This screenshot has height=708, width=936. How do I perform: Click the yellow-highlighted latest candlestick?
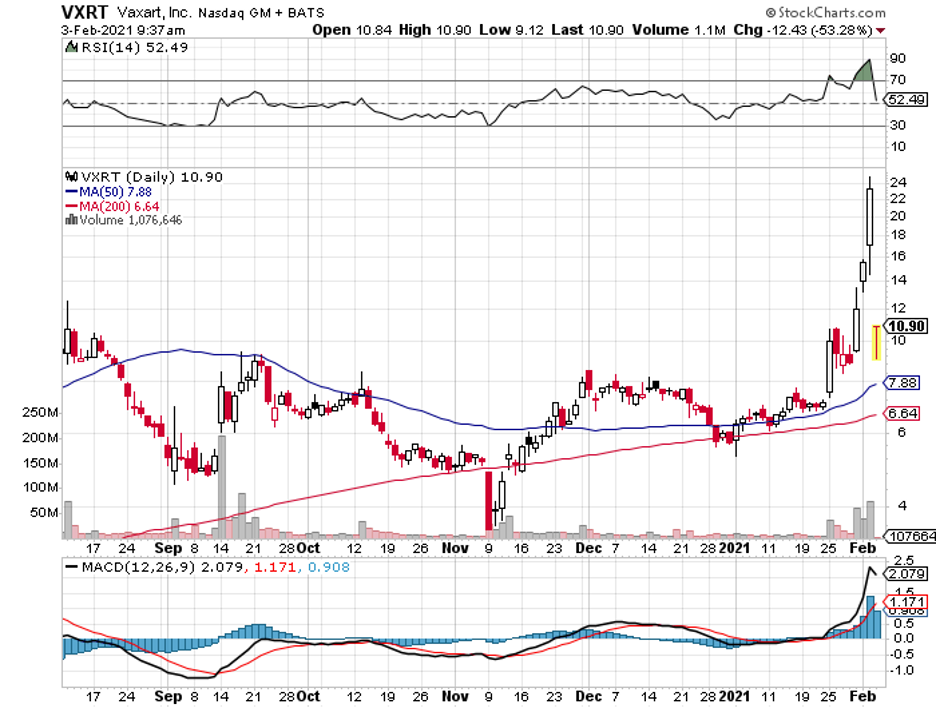(x=876, y=343)
